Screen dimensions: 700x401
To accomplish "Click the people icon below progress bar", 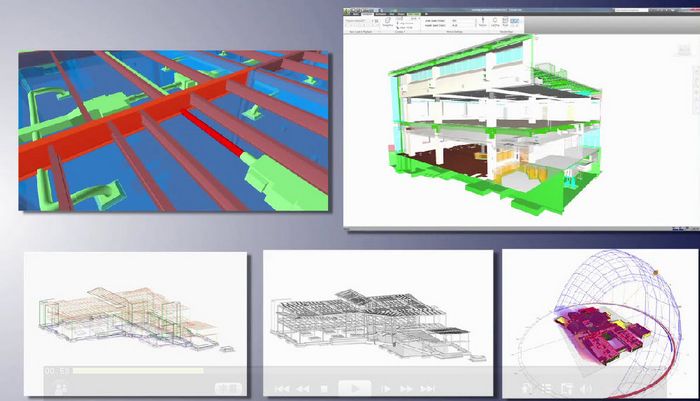I will 61,388.
